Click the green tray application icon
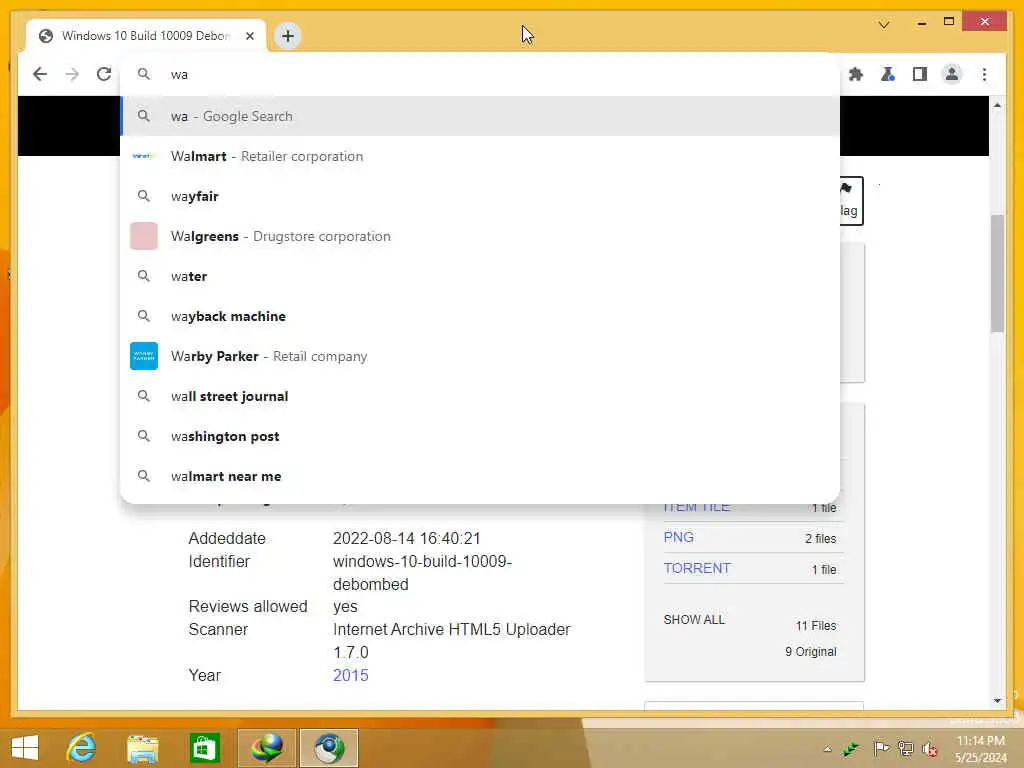Image resolution: width=1024 pixels, height=768 pixels. 851,749
